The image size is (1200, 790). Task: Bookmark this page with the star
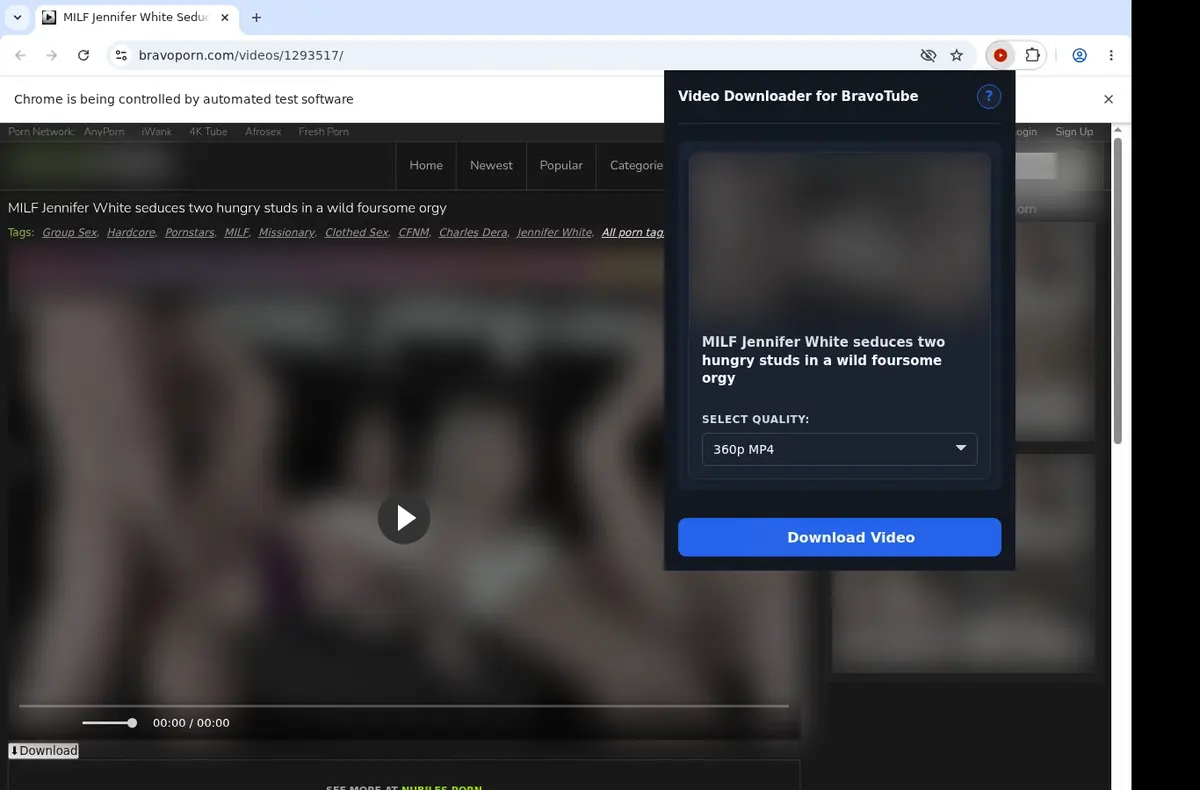[957, 55]
